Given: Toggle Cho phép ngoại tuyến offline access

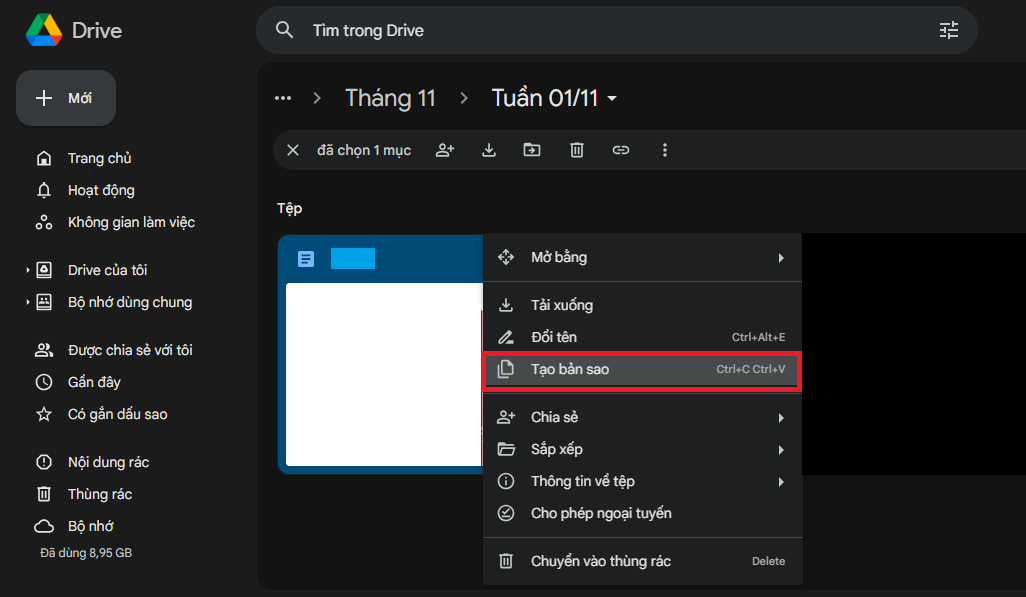Looking at the screenshot, I should tap(642, 513).
